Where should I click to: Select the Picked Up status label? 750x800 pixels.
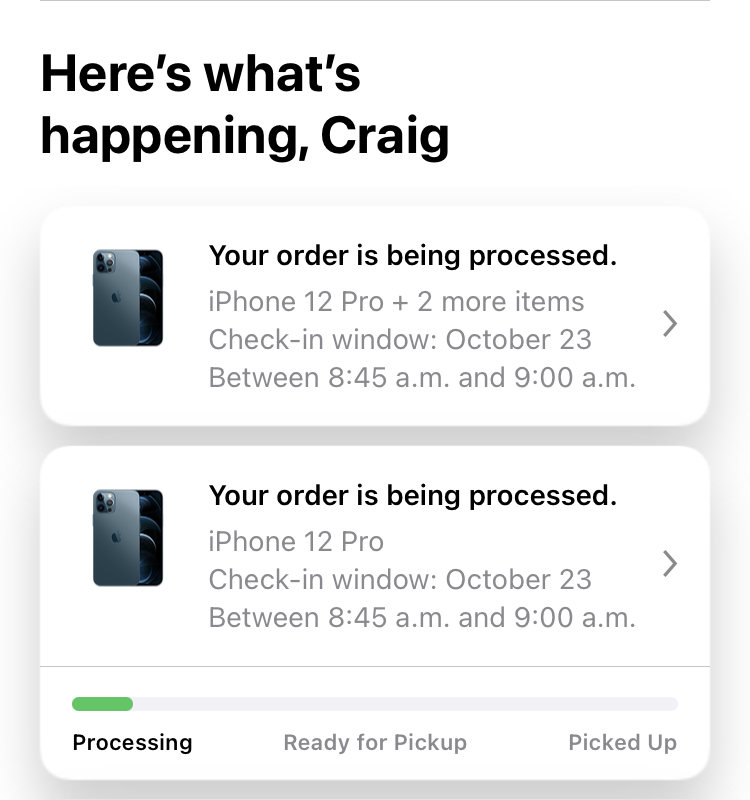pos(622,742)
